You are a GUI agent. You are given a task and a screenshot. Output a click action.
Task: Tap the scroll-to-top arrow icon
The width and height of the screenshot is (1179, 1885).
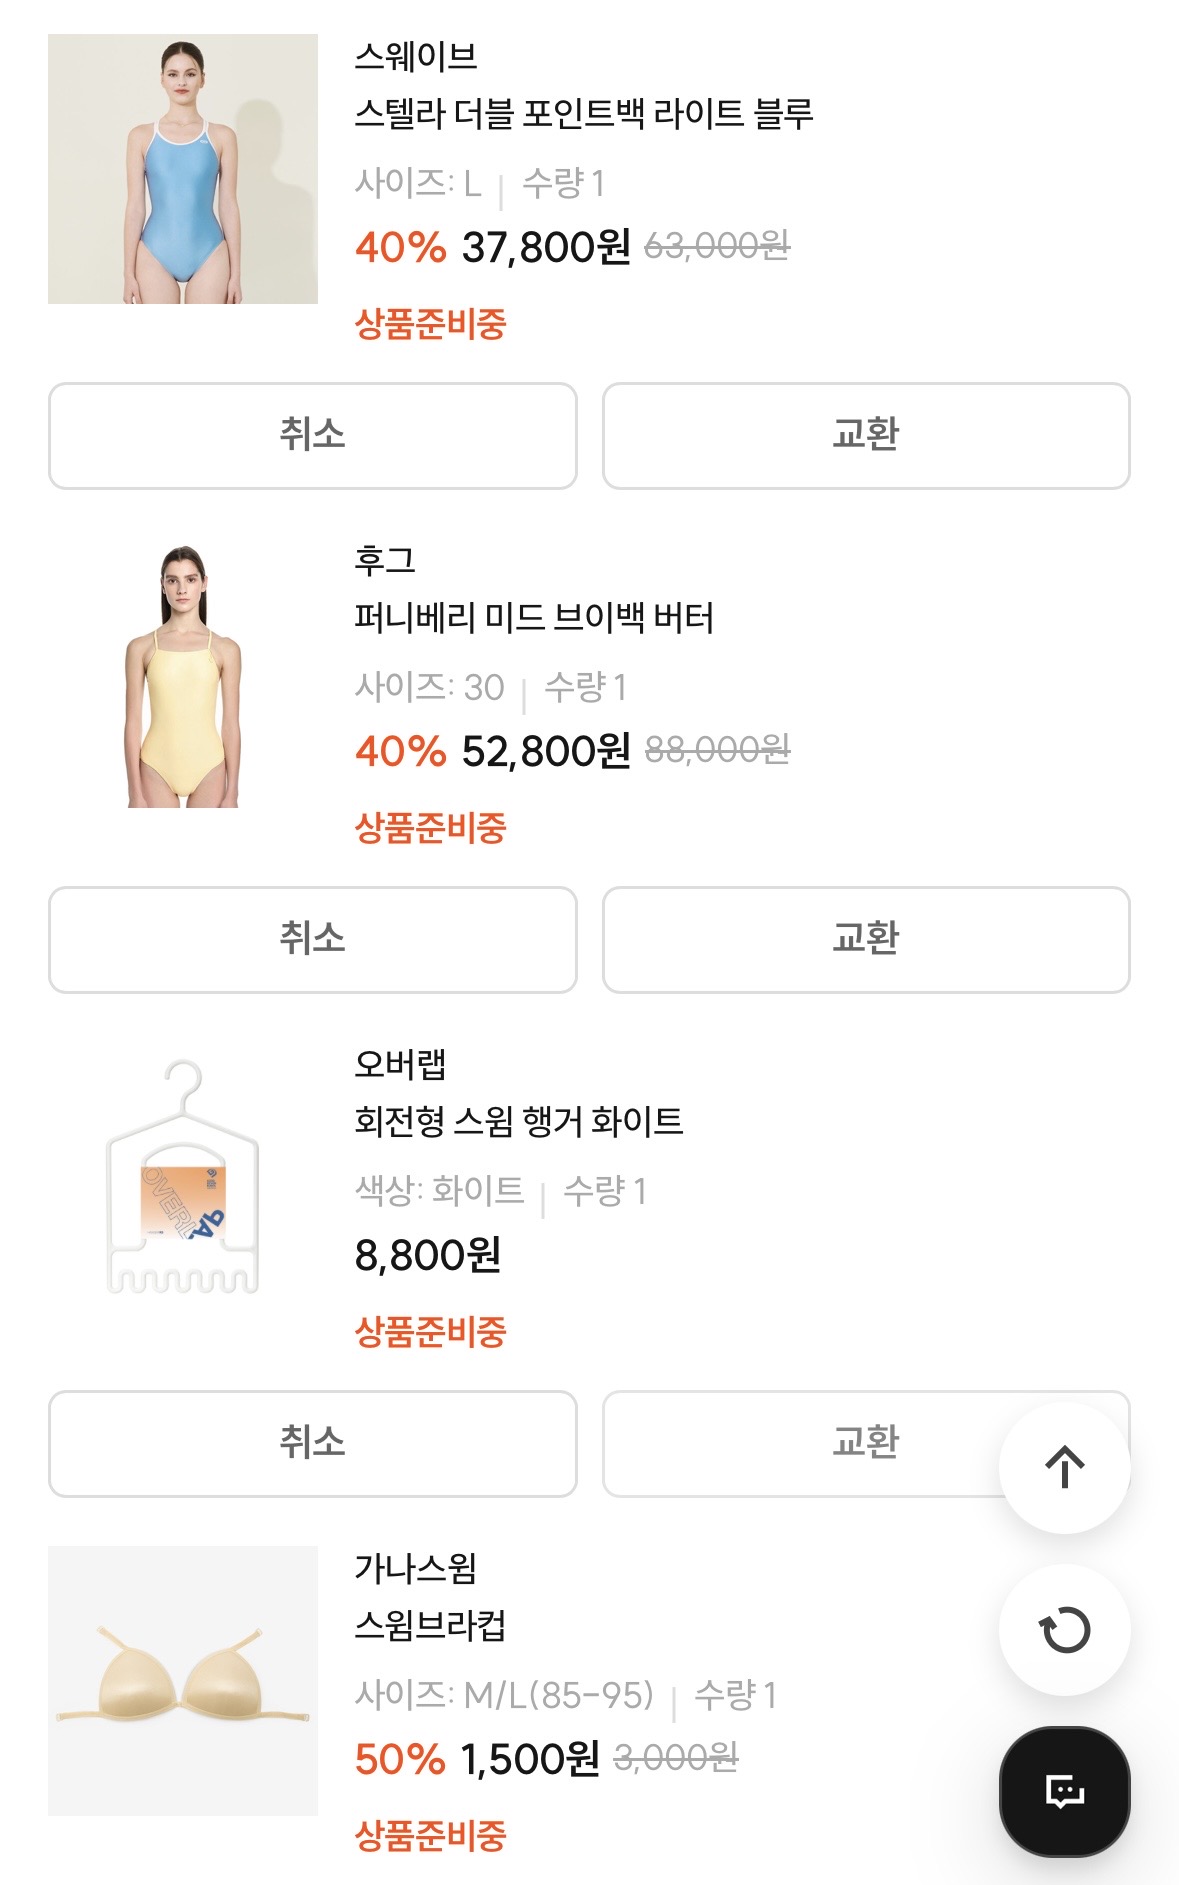point(1064,1467)
